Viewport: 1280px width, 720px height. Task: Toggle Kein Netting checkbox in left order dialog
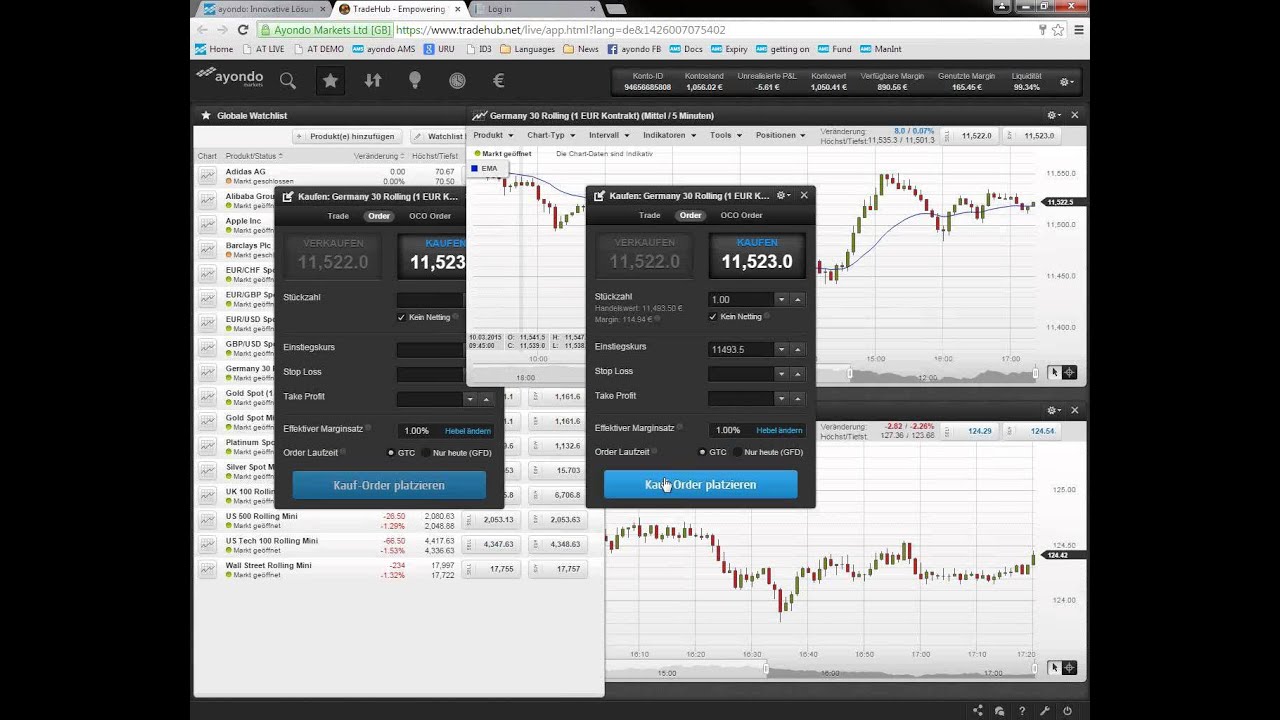tap(401, 317)
